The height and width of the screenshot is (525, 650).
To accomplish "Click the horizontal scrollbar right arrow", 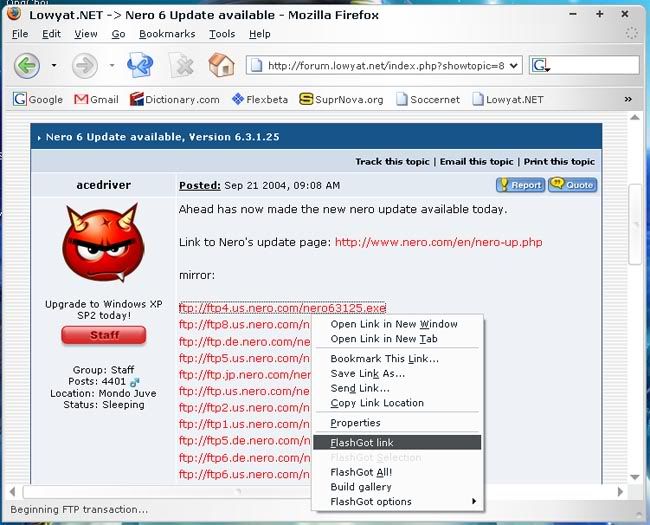I will coord(620,492).
